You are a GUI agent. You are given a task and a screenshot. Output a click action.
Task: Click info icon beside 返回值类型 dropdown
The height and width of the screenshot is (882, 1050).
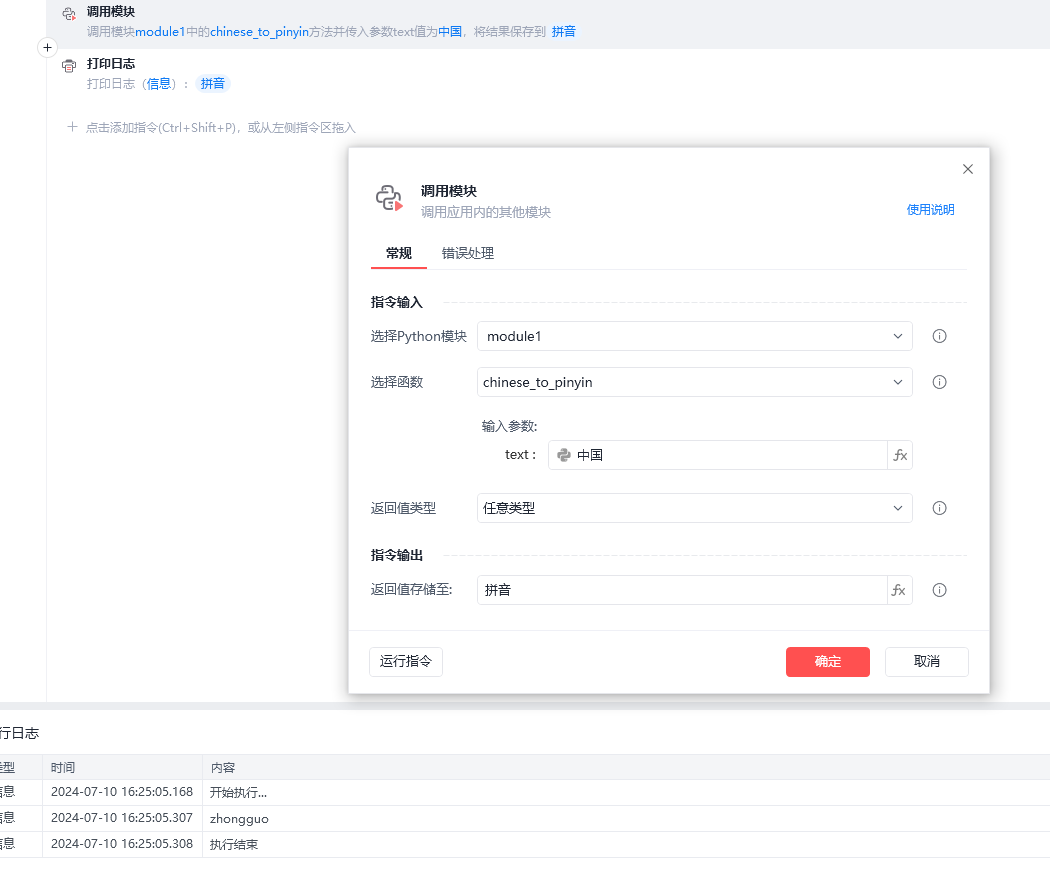[x=939, y=508]
